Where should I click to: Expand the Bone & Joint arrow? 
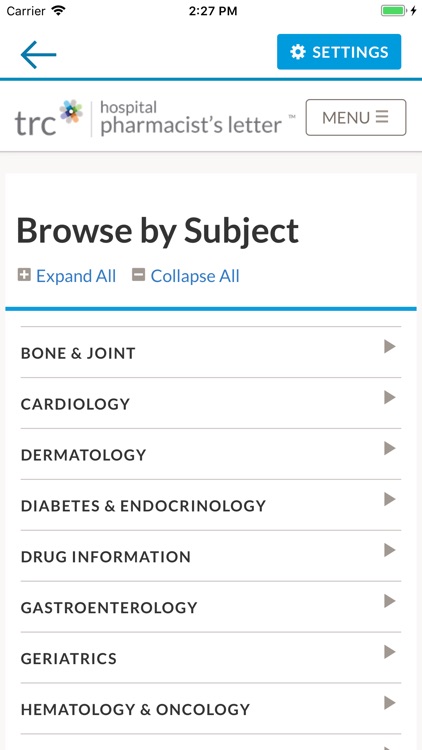(x=389, y=347)
